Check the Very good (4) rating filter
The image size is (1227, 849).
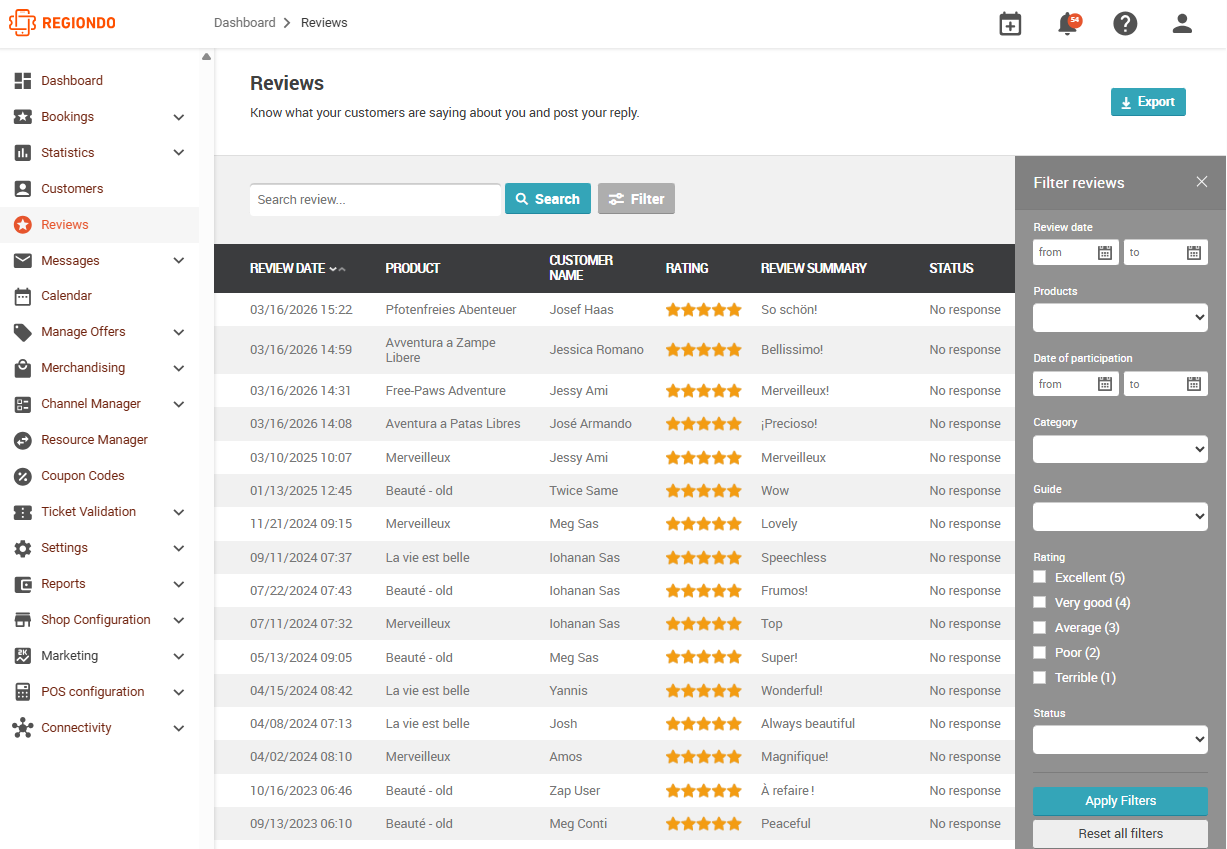pos(1040,602)
